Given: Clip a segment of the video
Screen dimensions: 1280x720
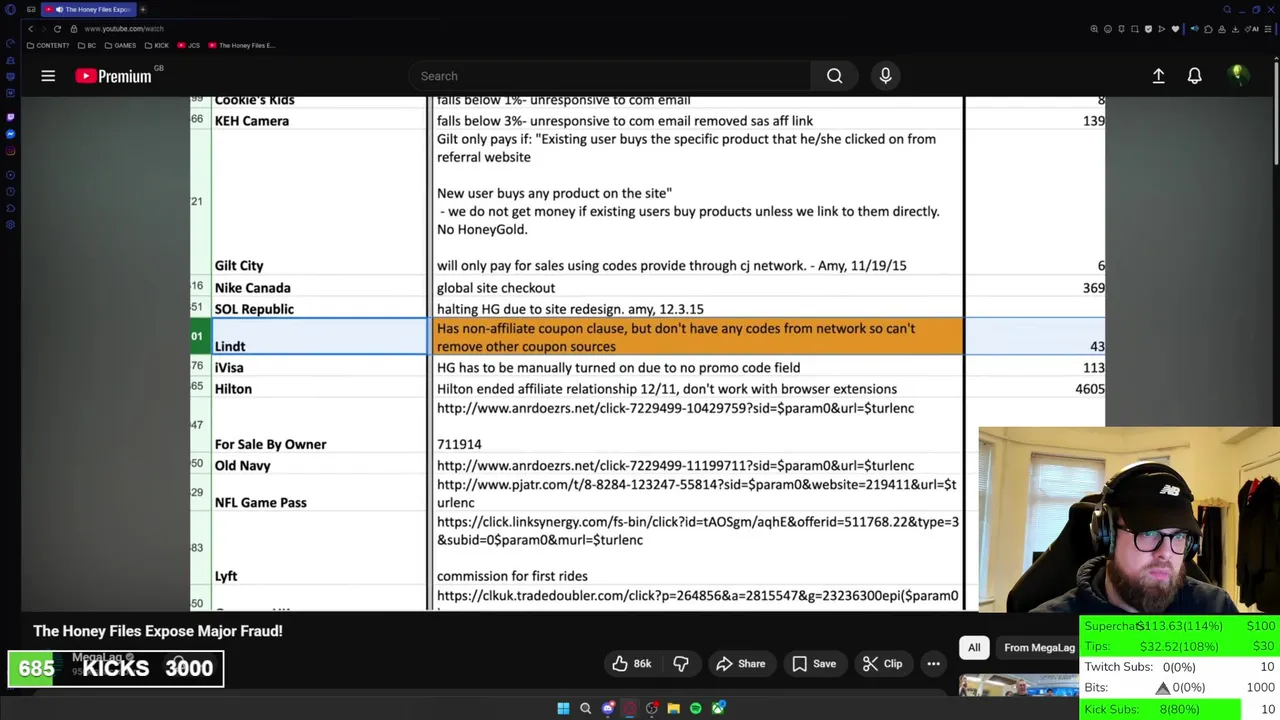Looking at the screenshot, I should (883, 664).
